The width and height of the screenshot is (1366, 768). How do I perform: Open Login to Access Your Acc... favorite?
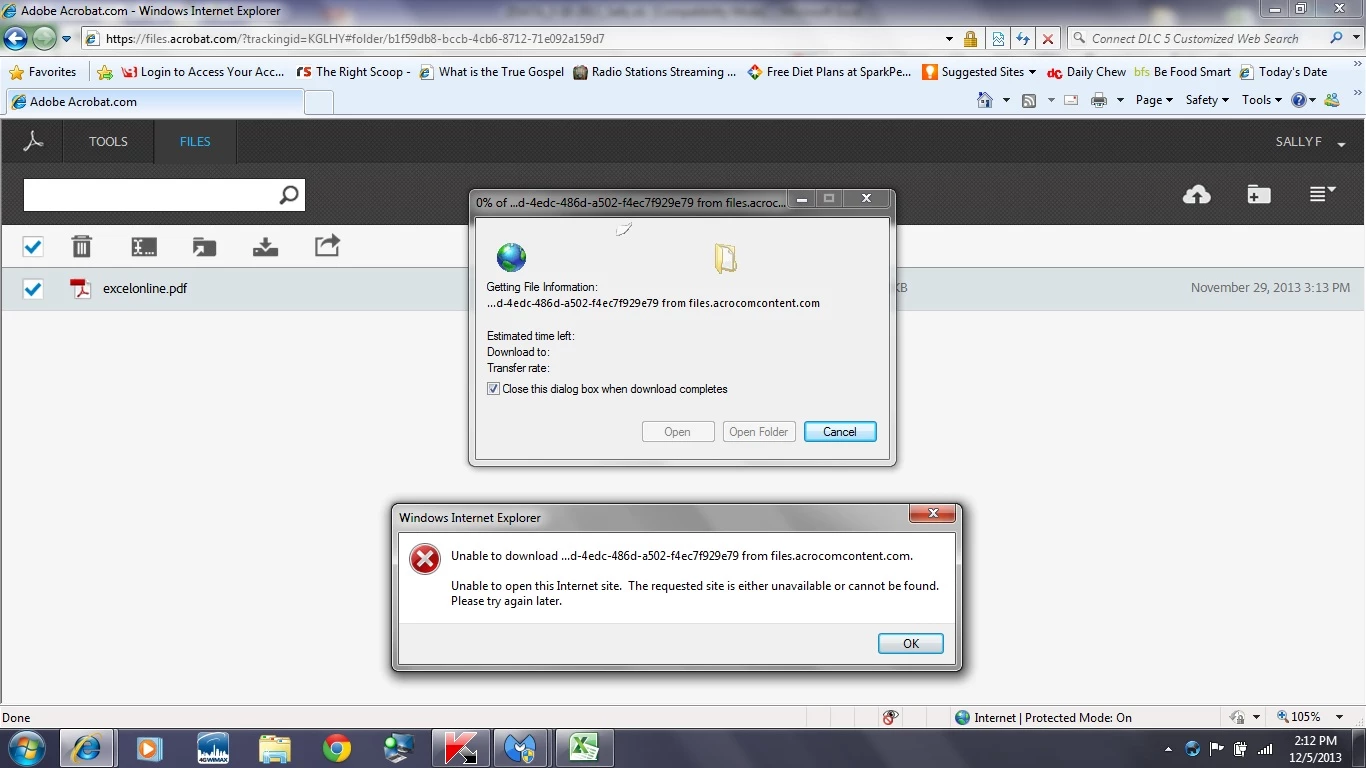point(203,72)
